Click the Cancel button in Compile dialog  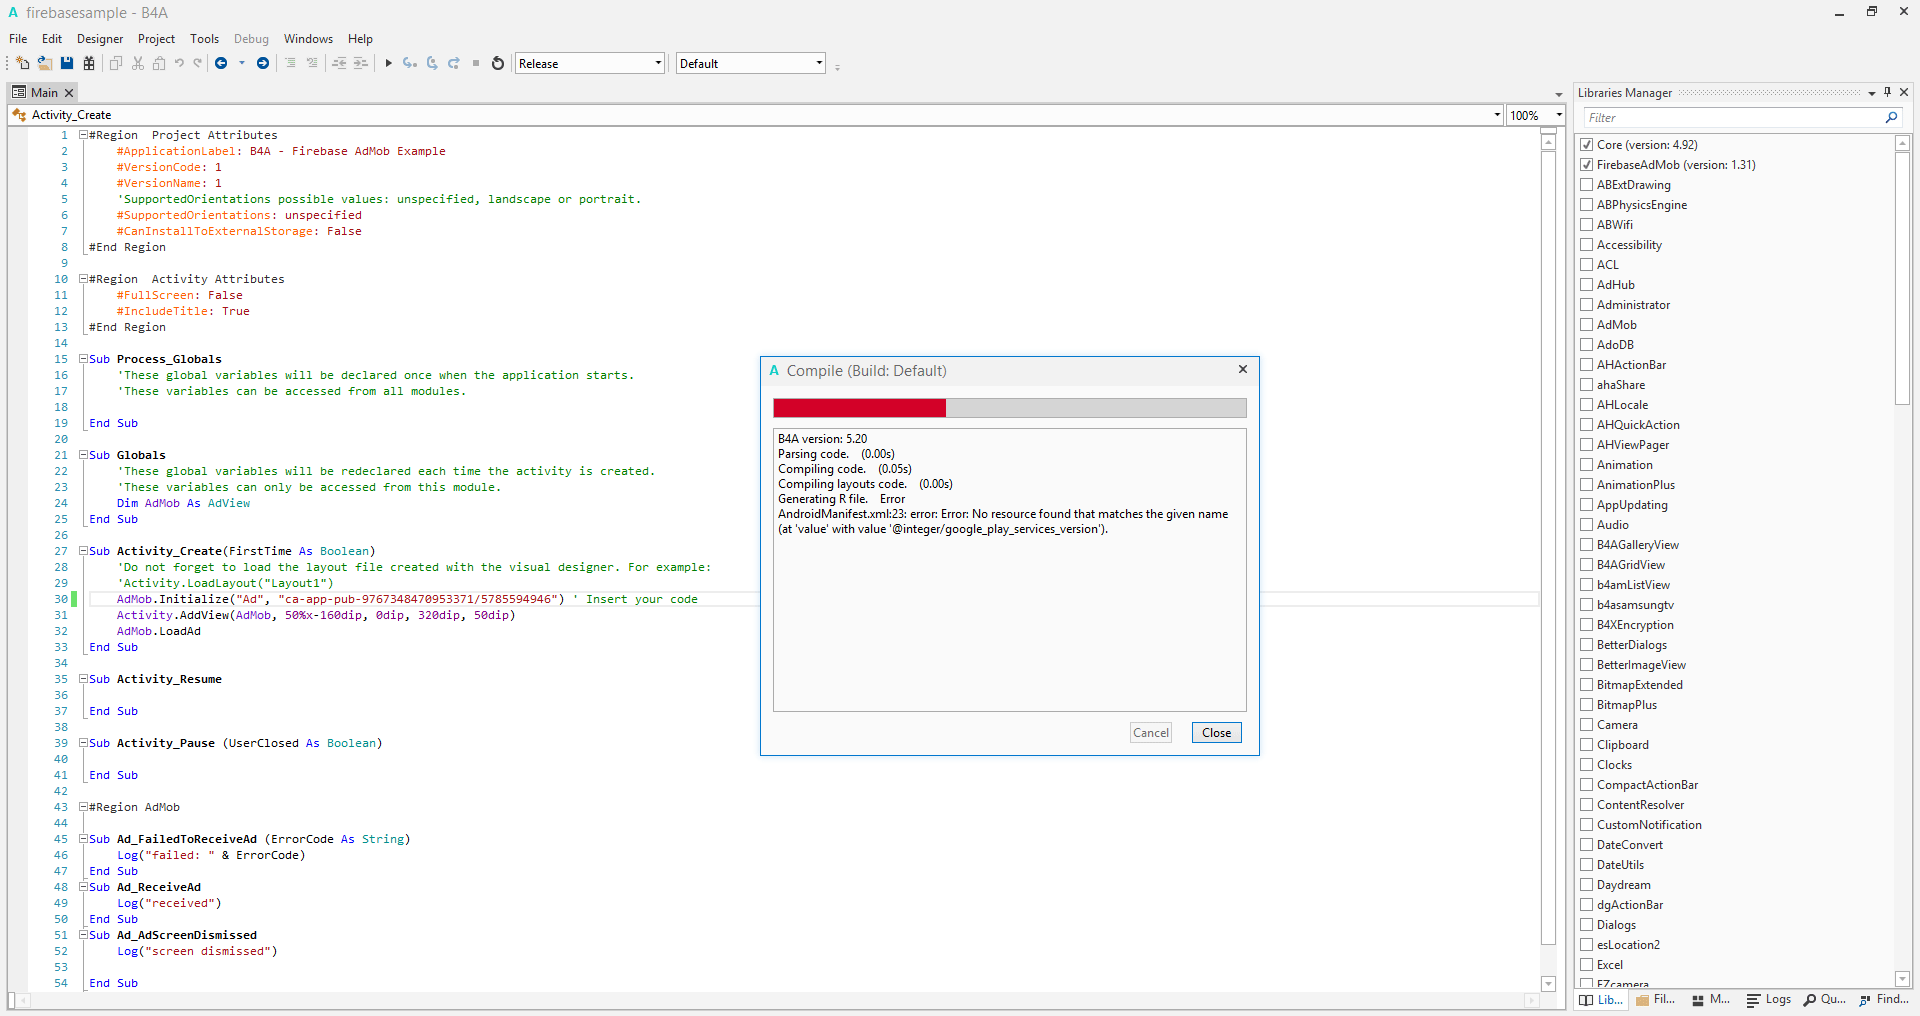point(1151,733)
